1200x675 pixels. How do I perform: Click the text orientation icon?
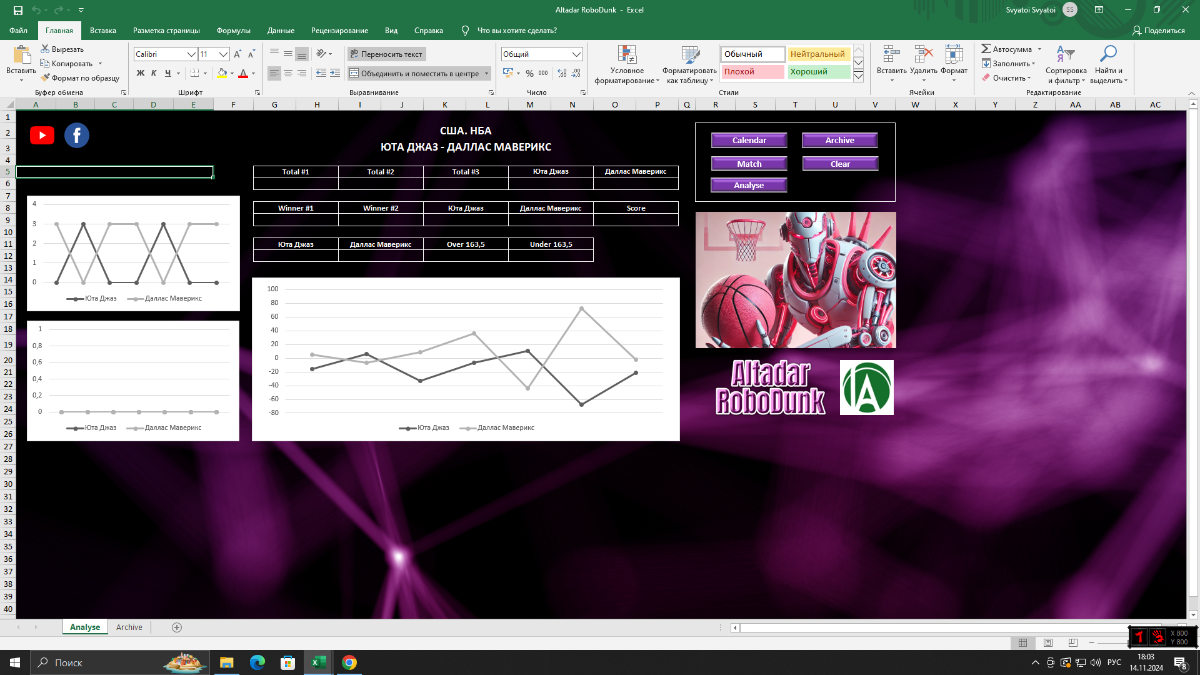pyautogui.click(x=322, y=54)
